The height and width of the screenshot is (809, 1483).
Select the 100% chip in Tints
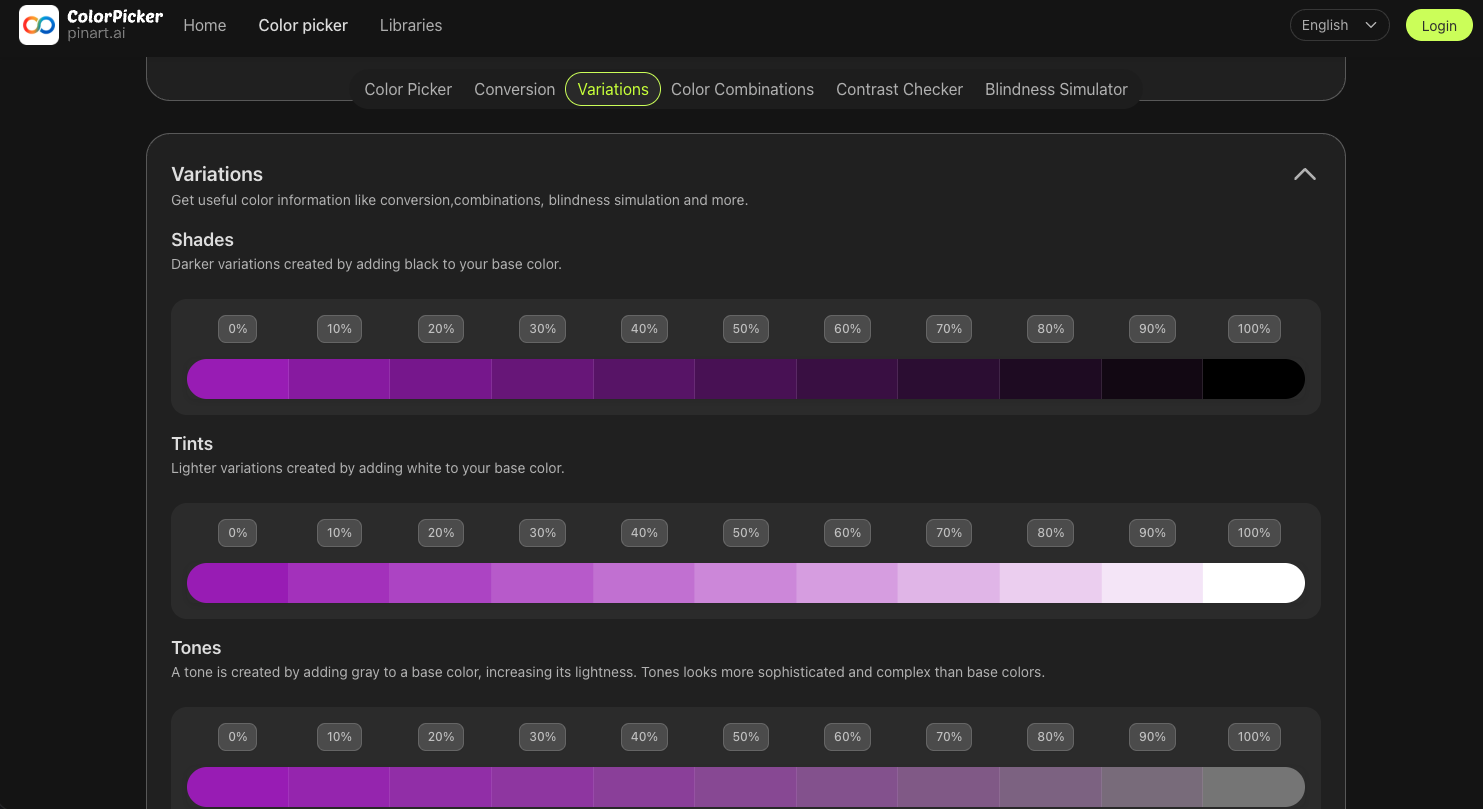(1253, 532)
